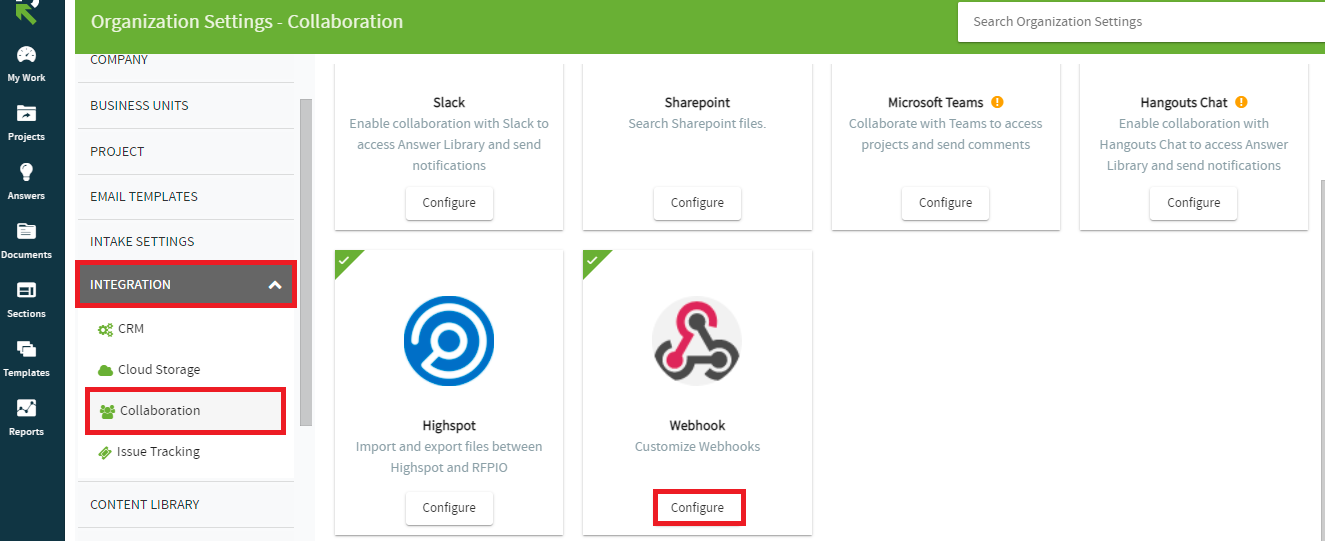Open Reports chart icon

click(27, 408)
